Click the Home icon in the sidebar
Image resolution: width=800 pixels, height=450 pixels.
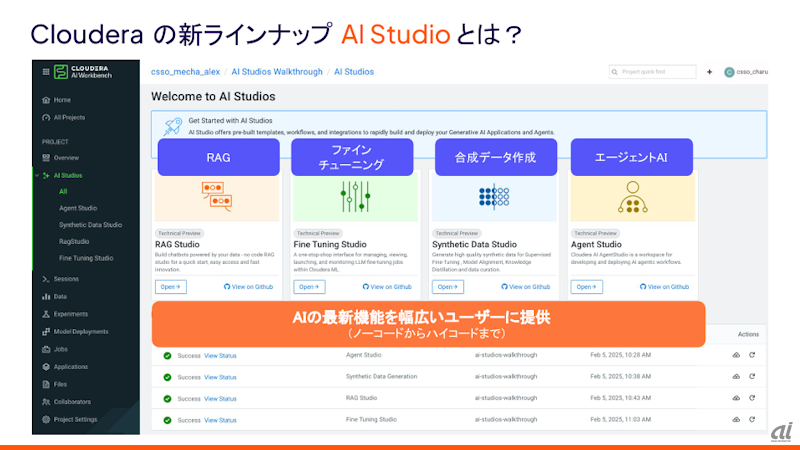click(46, 100)
